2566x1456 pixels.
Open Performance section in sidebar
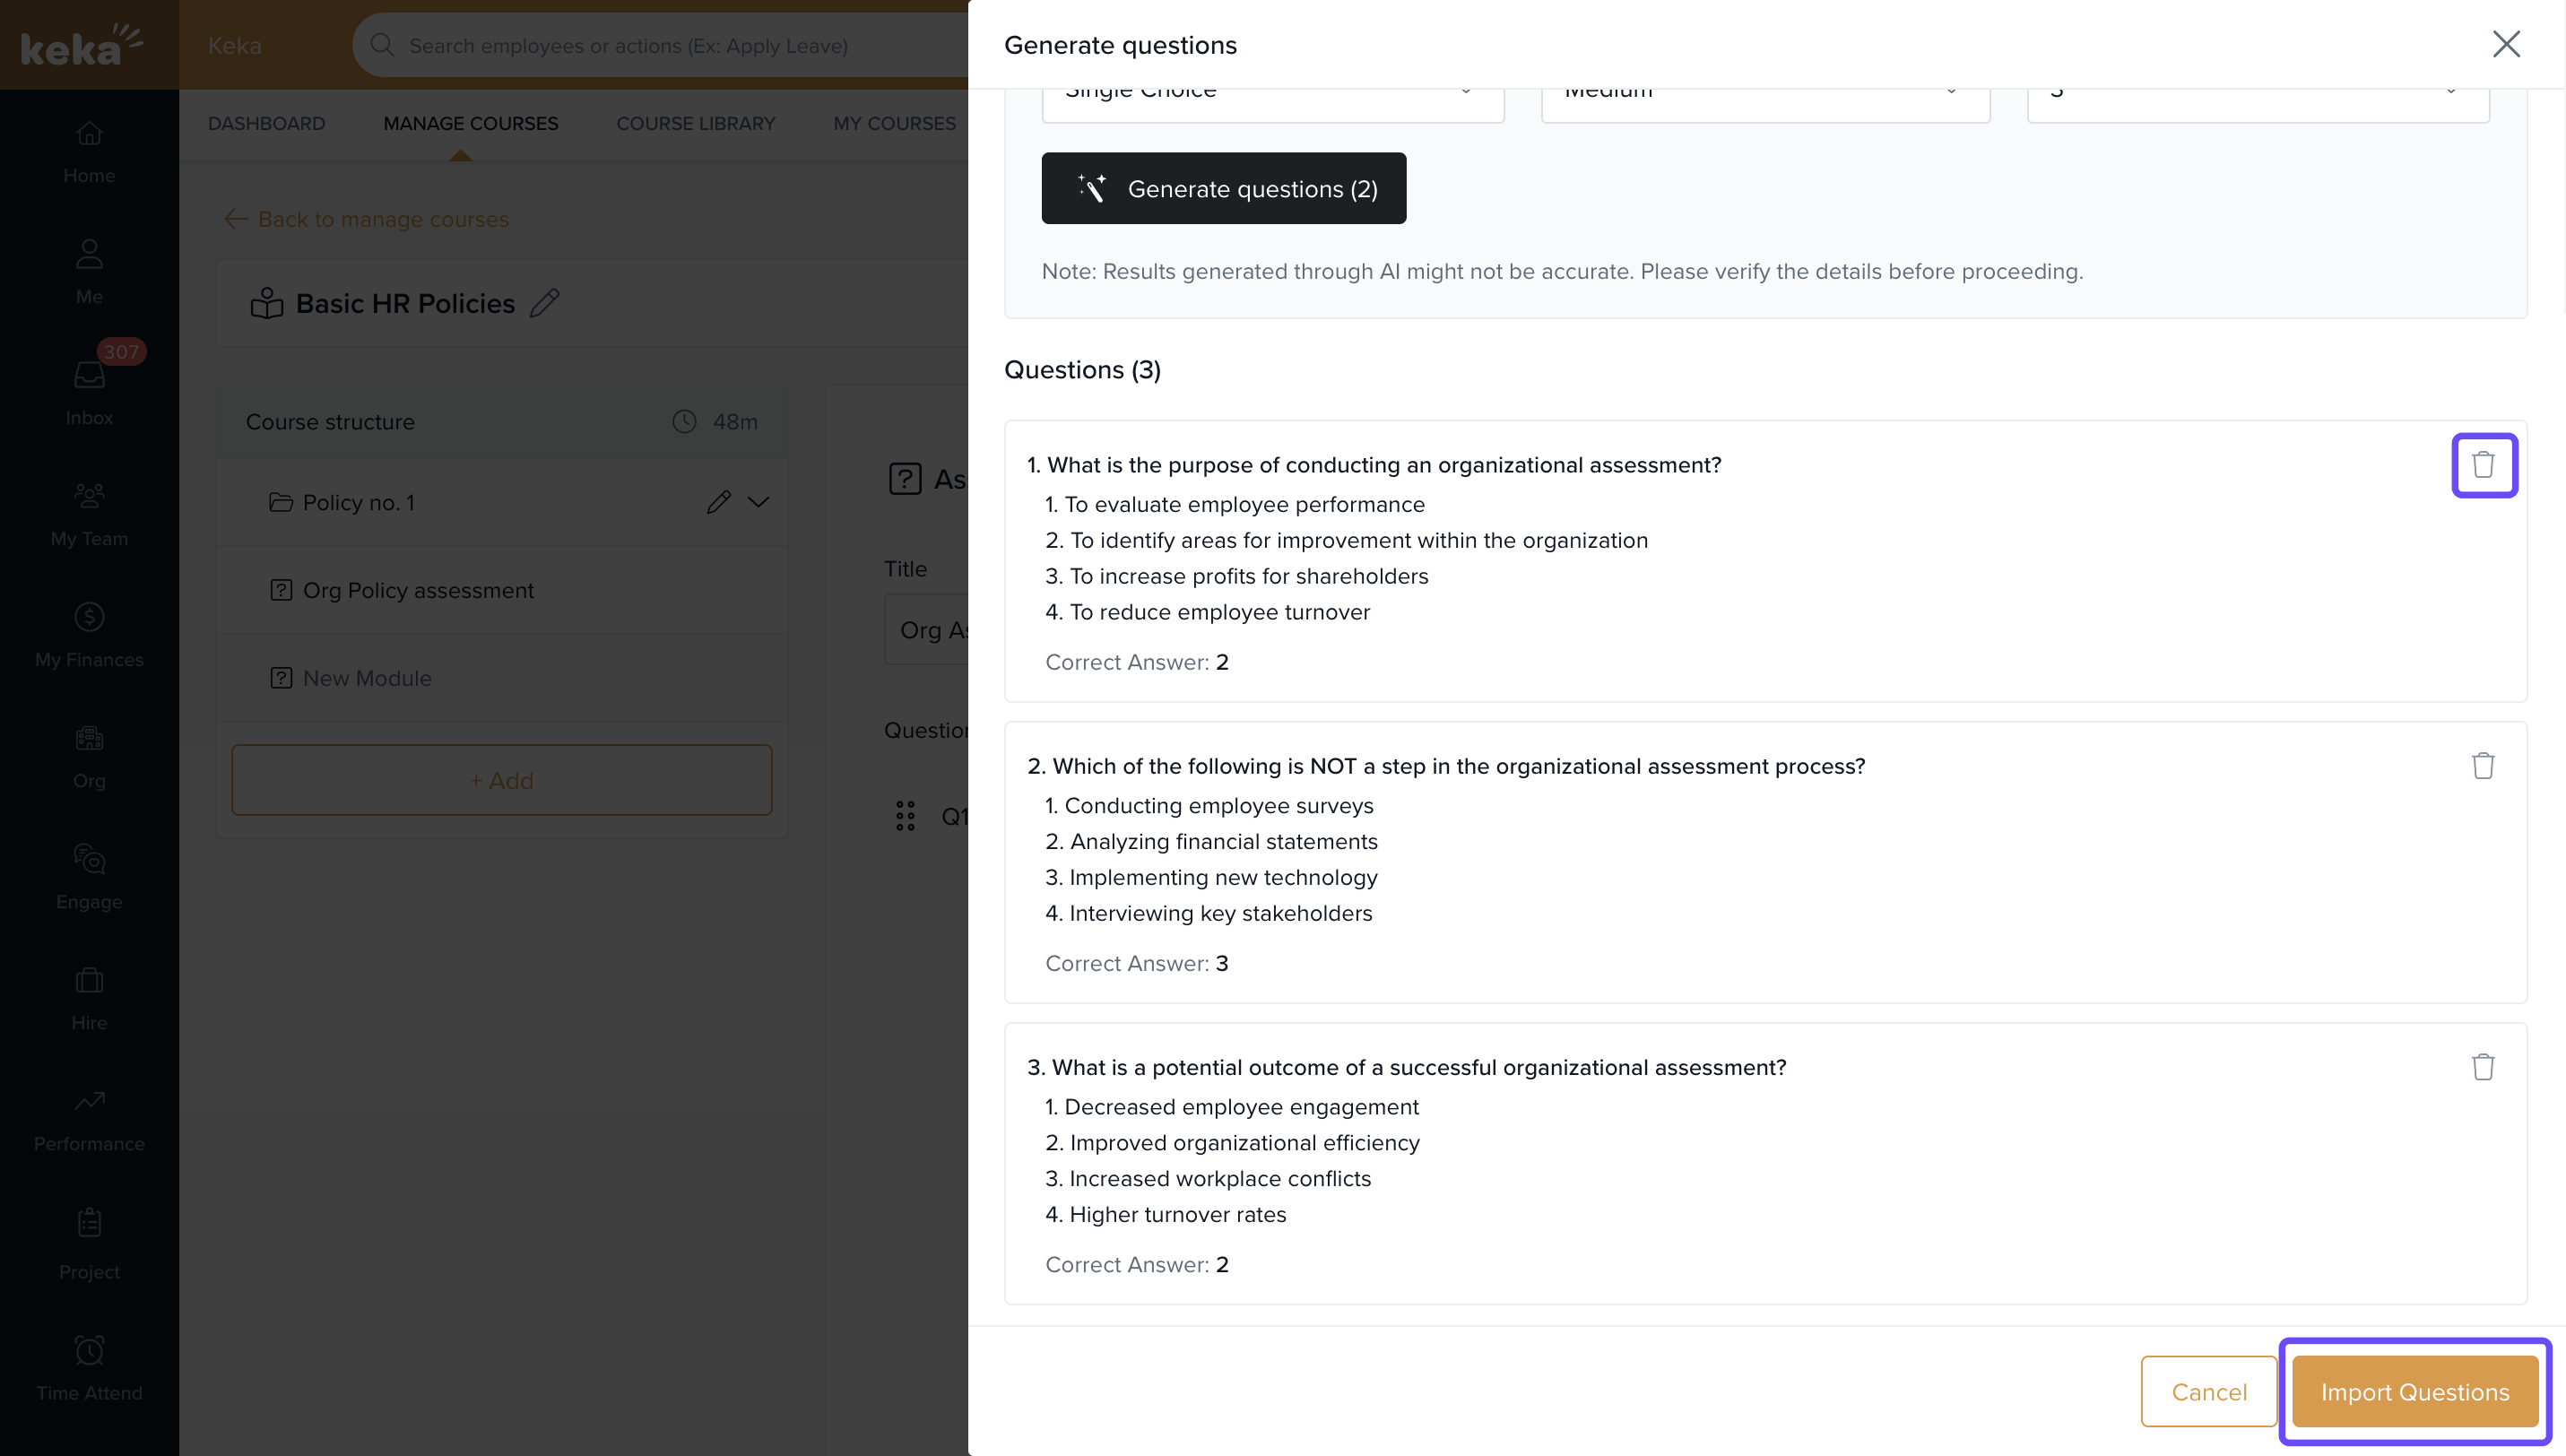coord(89,1119)
